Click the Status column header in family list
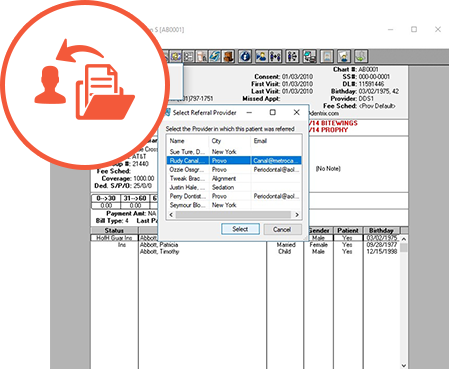The height and width of the screenshot is (369, 449). tap(114, 230)
